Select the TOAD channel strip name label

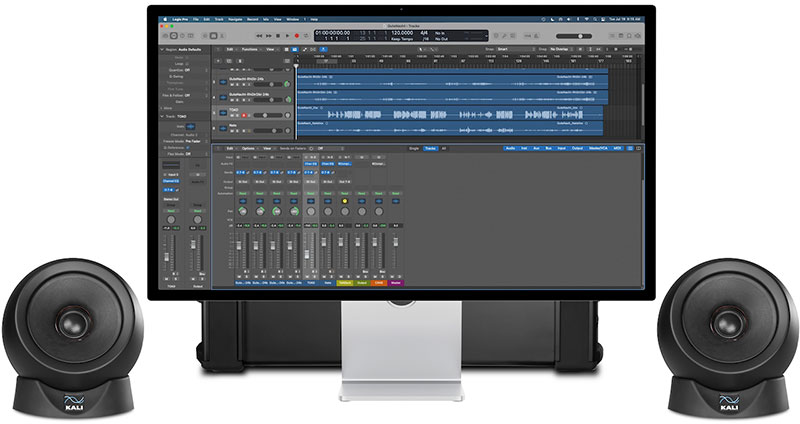click(311, 283)
